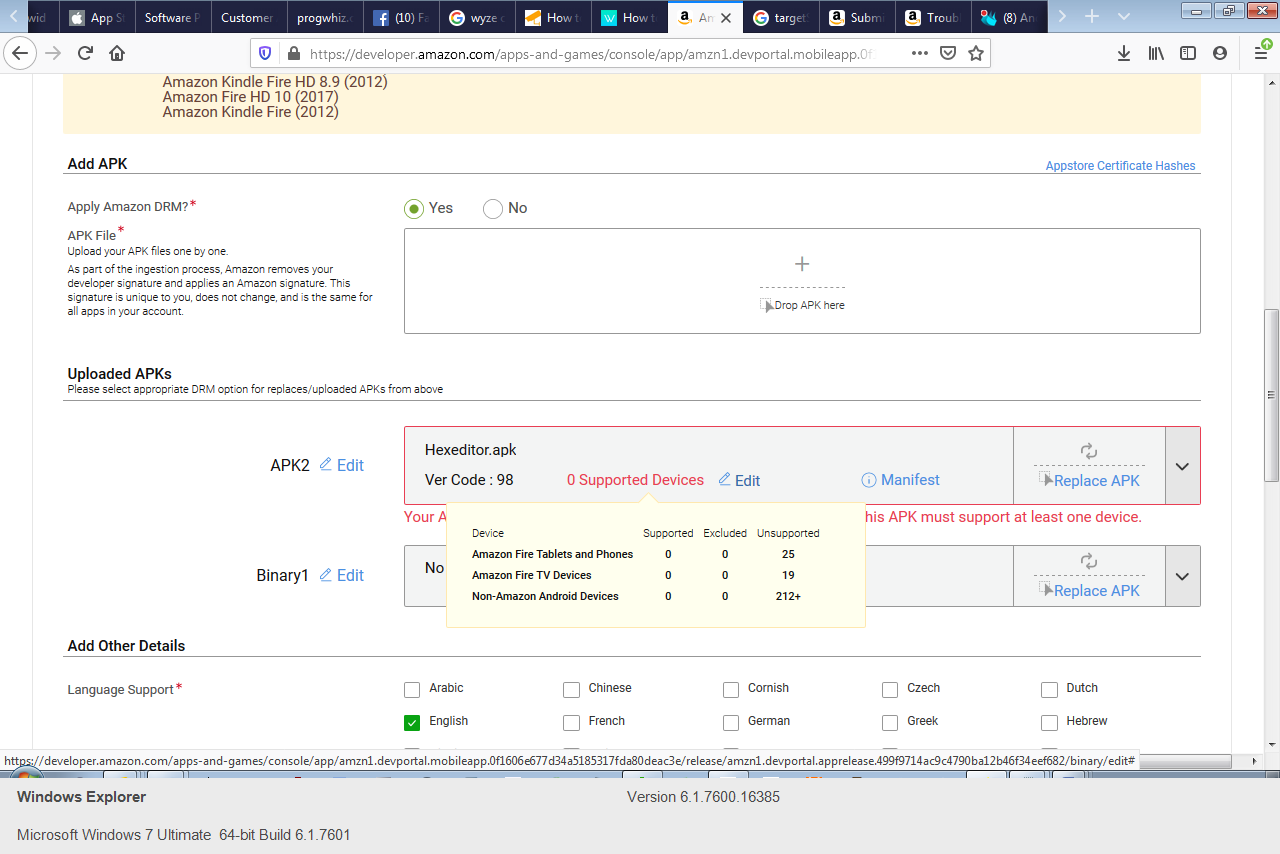
Task: Replace APK for Binary1
Action: [x=1089, y=590]
